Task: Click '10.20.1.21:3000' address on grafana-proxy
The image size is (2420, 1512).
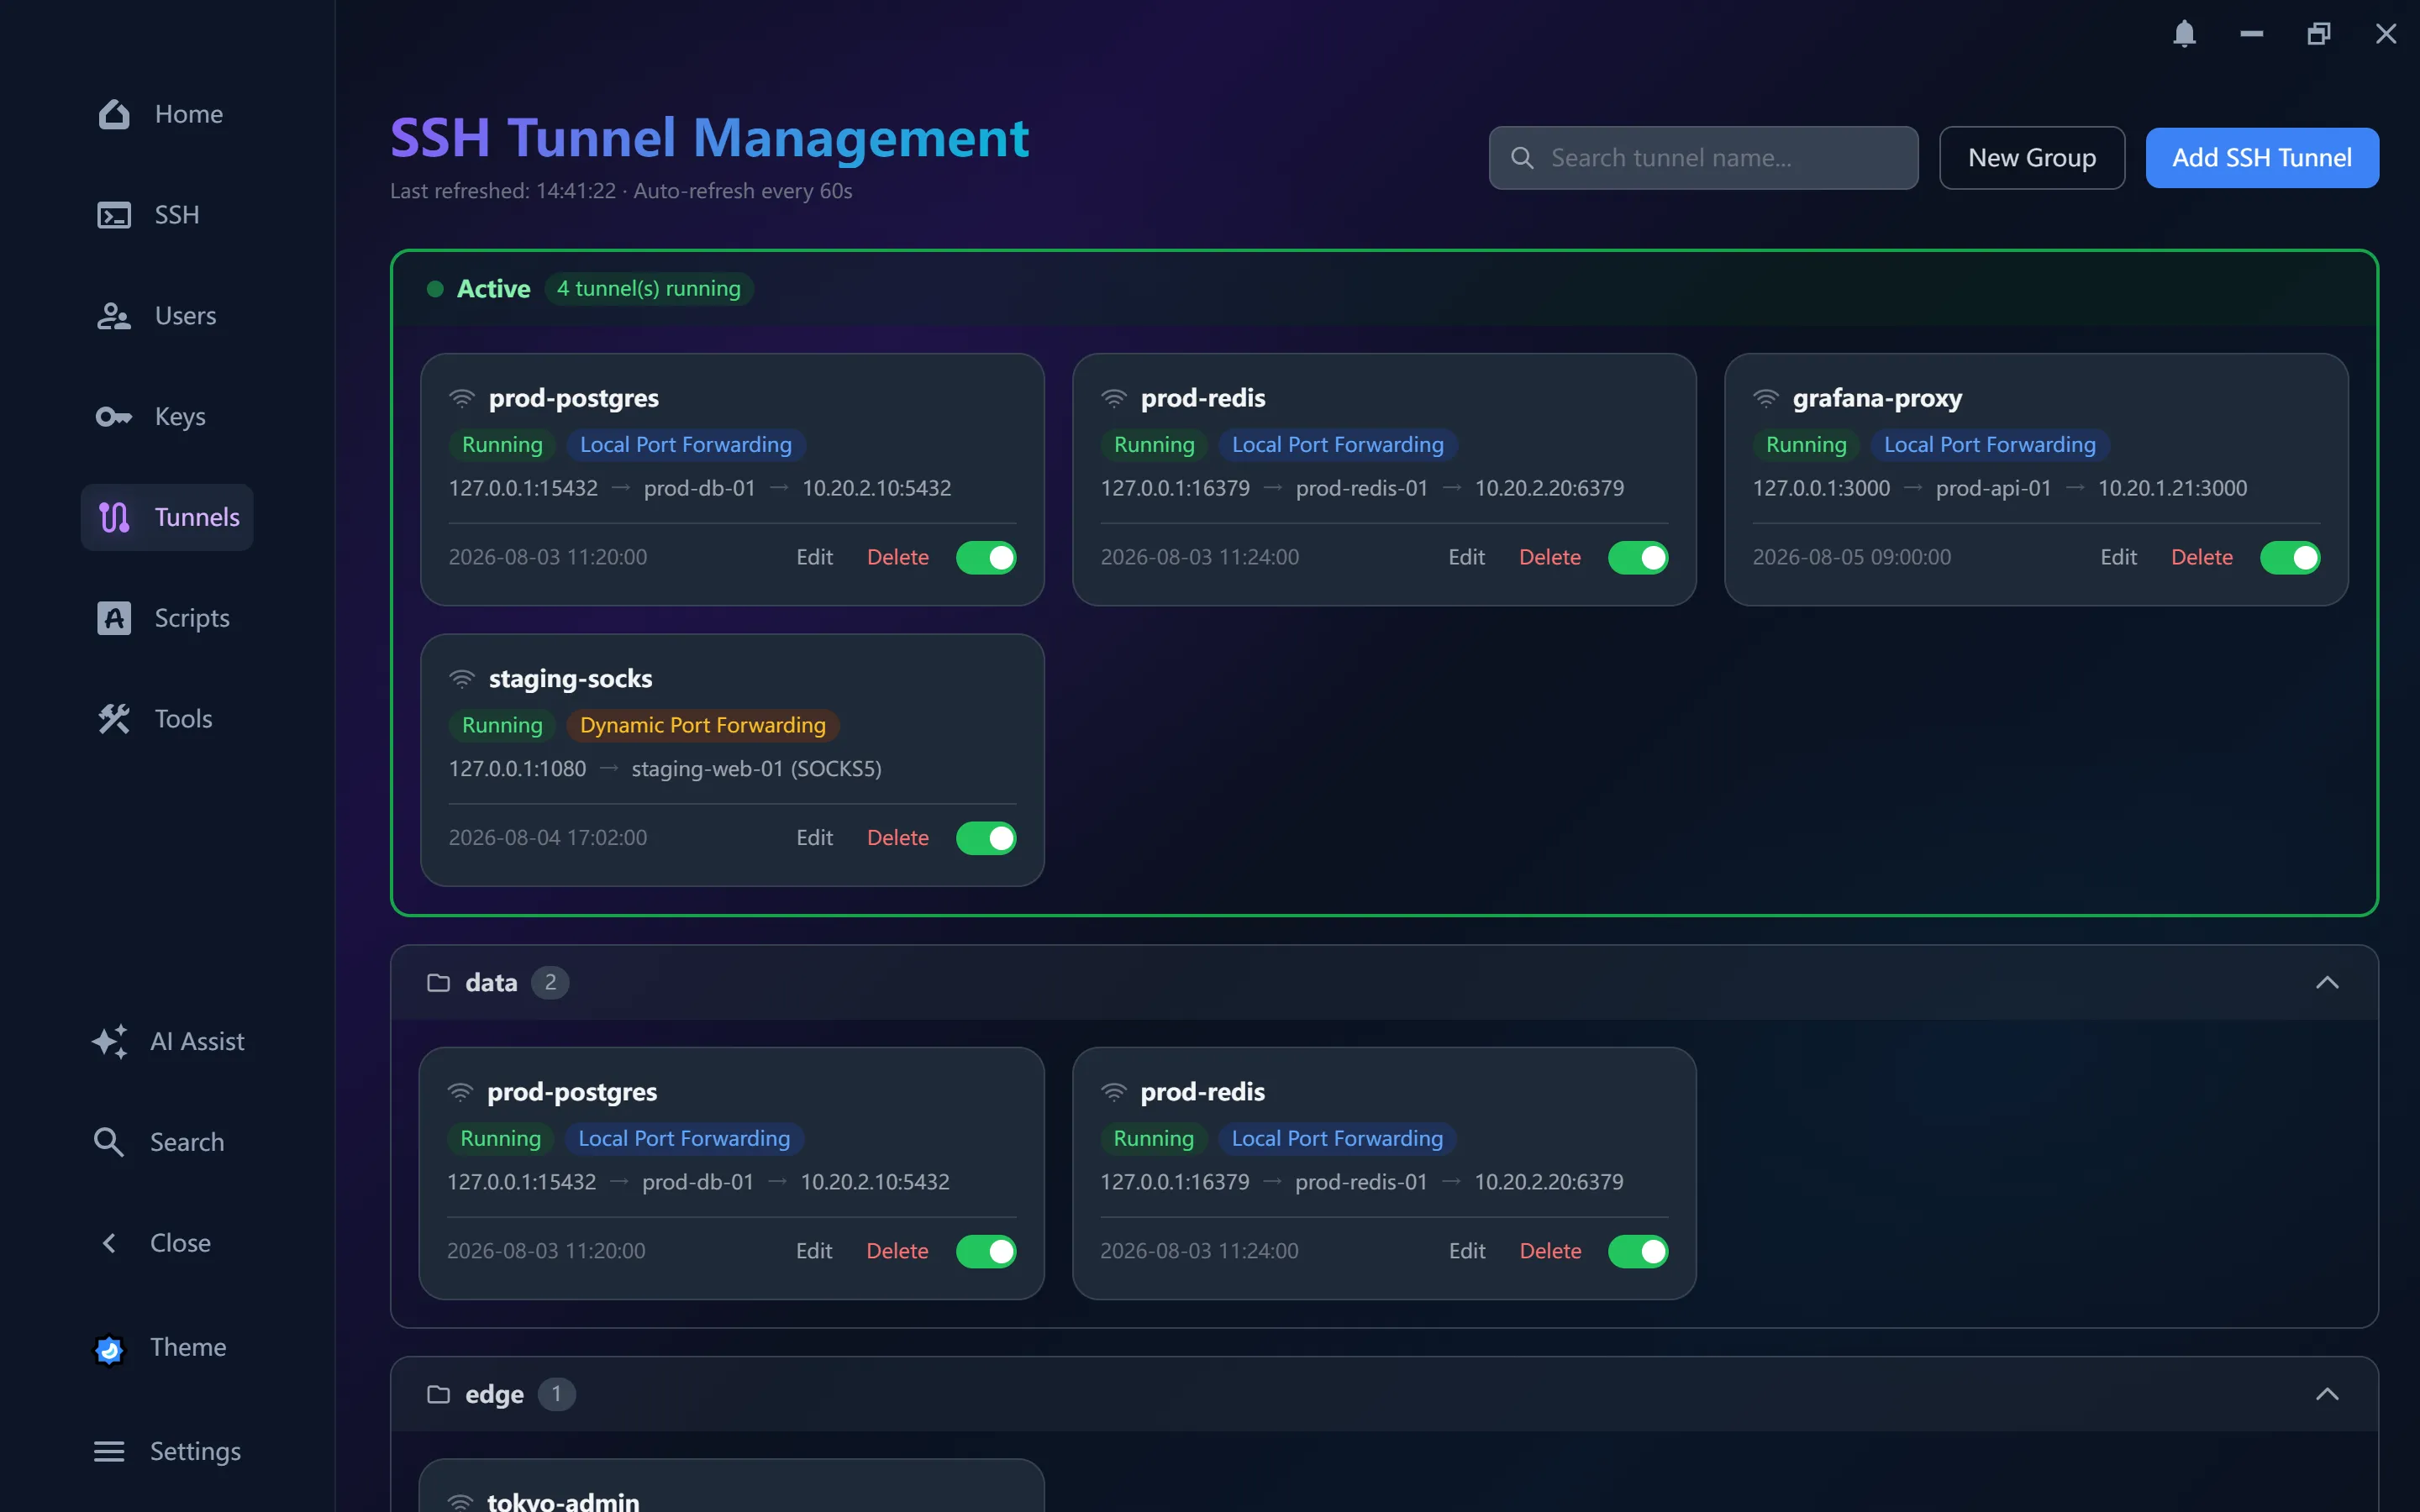Action: click(2172, 488)
